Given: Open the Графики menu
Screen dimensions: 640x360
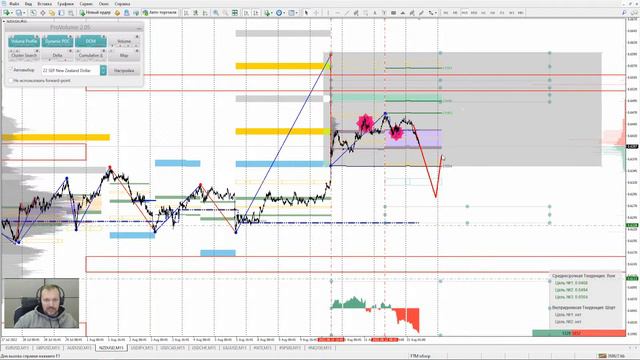Looking at the screenshot, I should [x=65, y=4].
